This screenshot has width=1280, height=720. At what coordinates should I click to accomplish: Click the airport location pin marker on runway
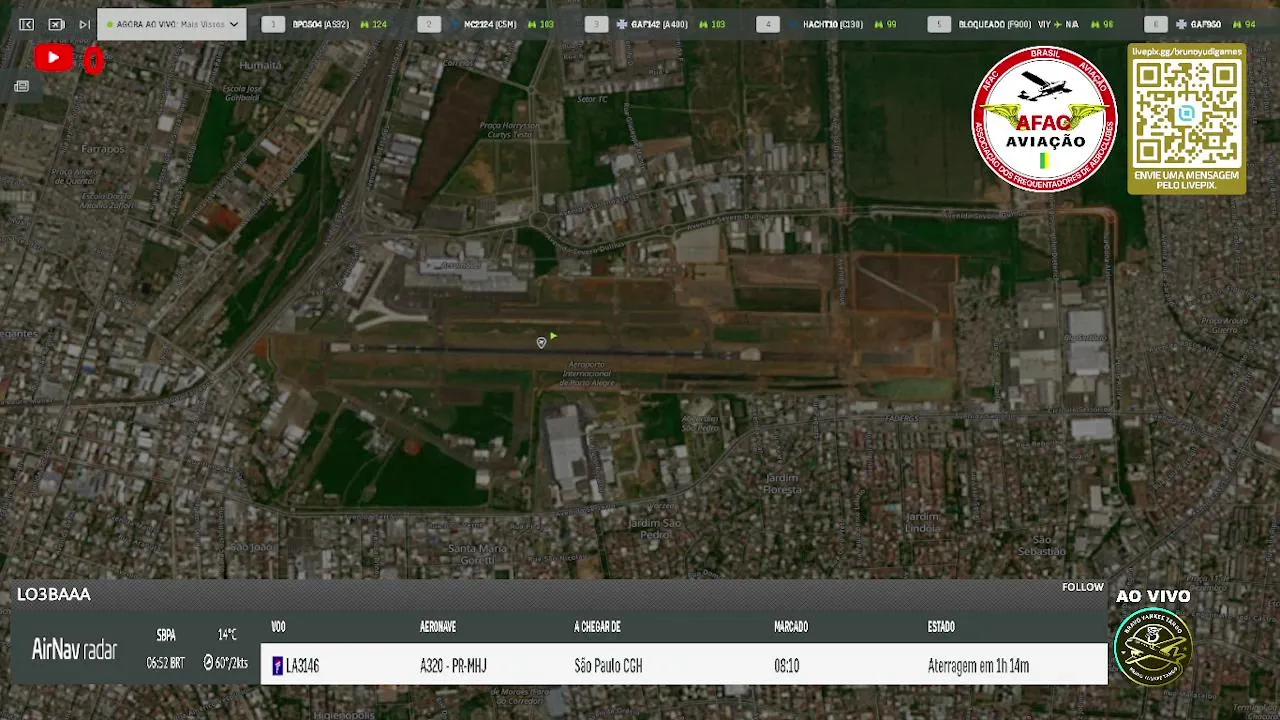(x=541, y=343)
